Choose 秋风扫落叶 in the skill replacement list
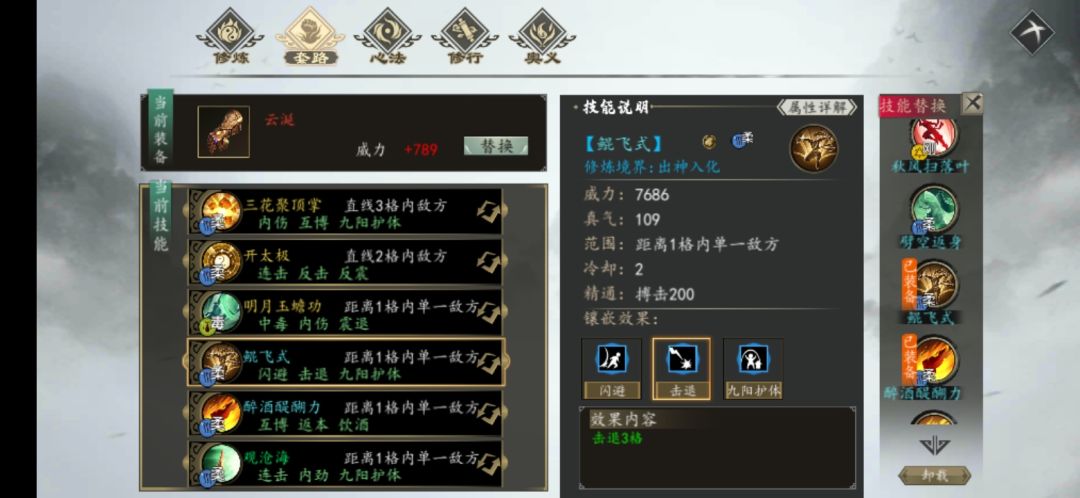 point(934,146)
